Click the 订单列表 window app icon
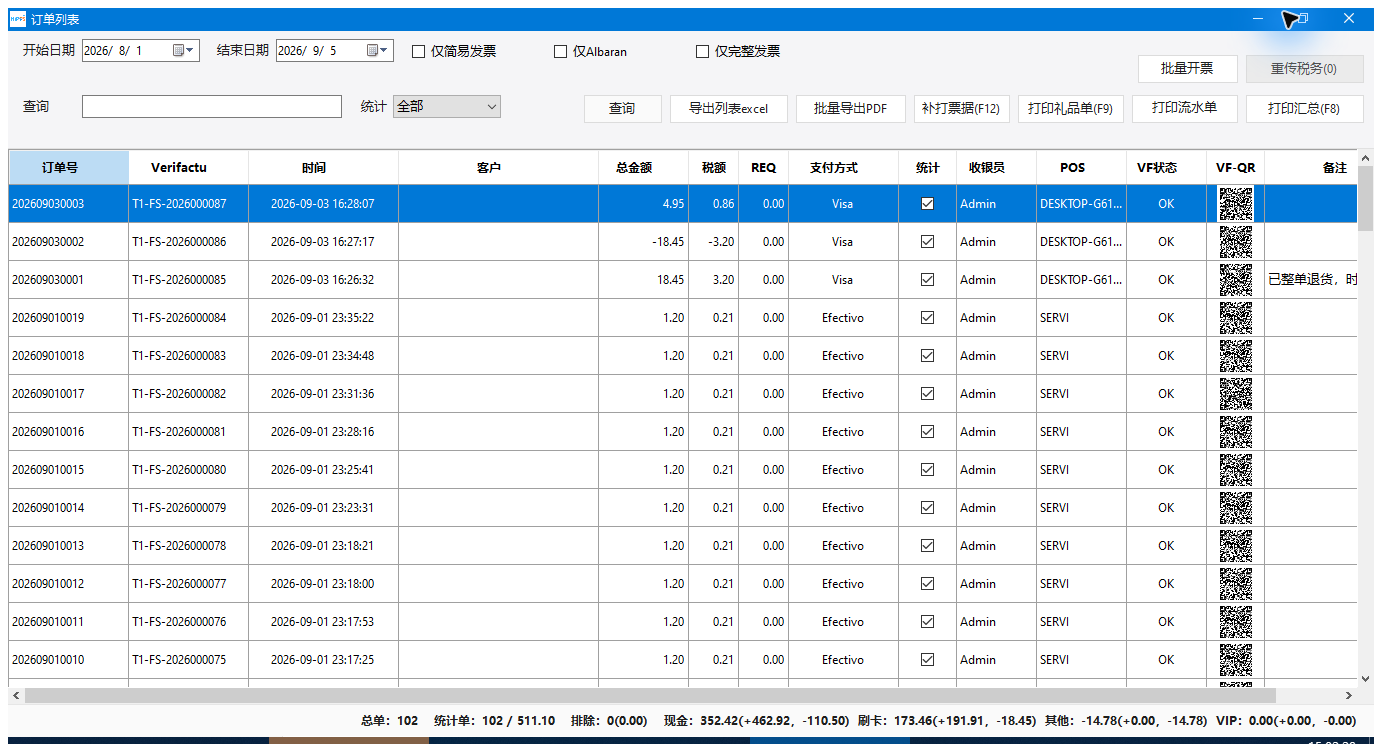 [18, 19]
